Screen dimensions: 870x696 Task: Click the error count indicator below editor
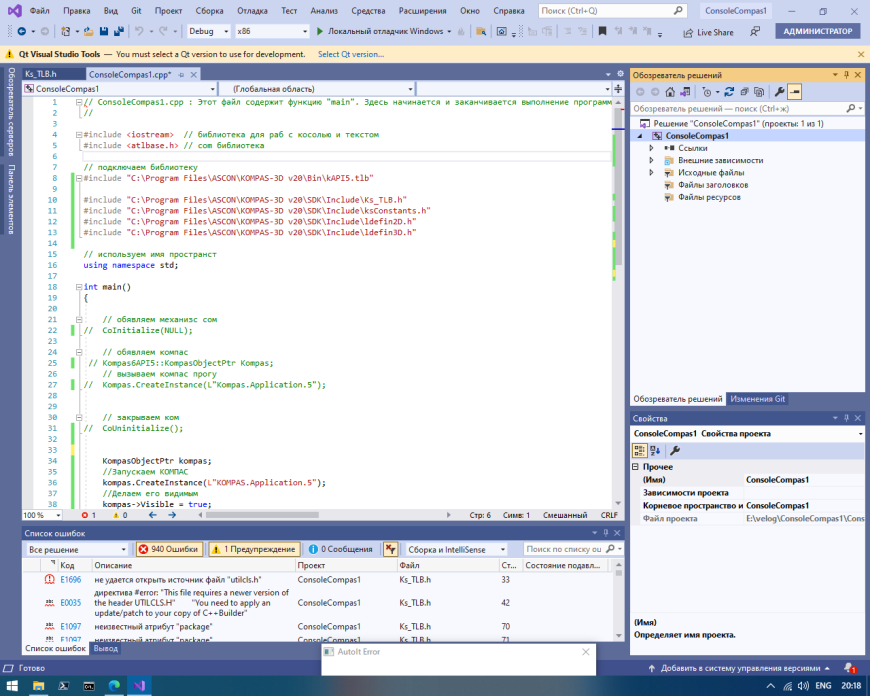click(x=89, y=515)
